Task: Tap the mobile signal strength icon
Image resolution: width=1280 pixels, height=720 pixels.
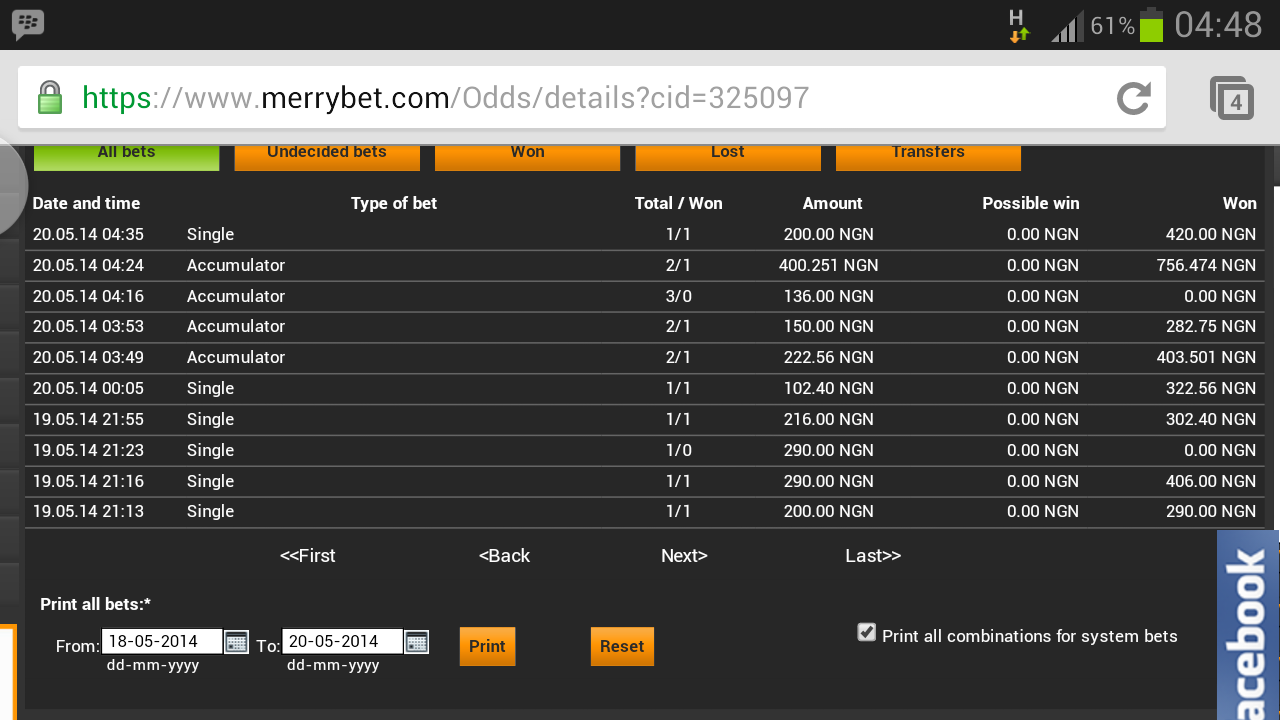Action: [x=1067, y=27]
